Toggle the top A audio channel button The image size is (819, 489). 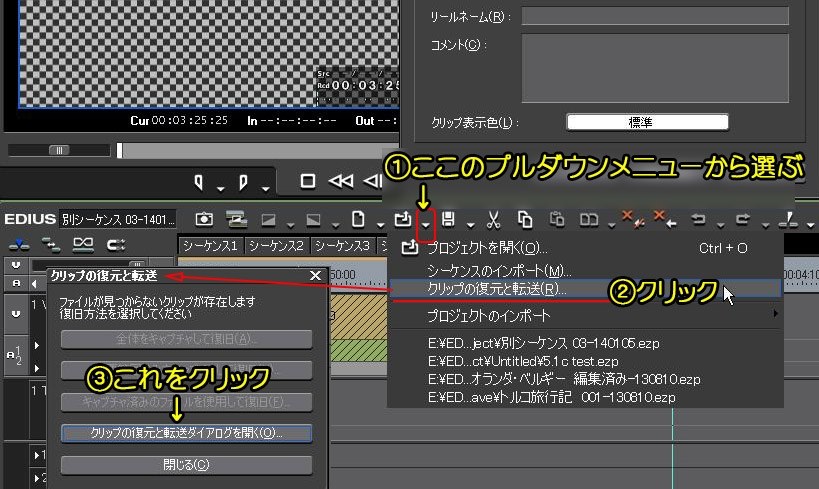tap(16, 283)
